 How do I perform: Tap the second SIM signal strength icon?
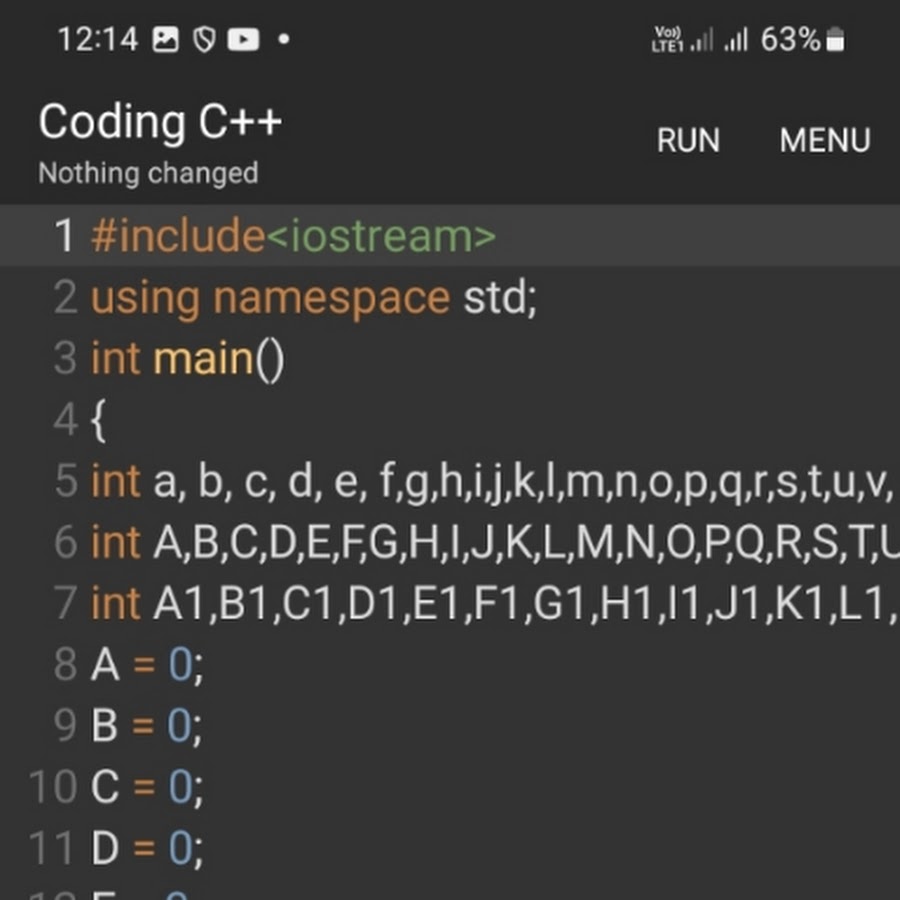click(736, 40)
